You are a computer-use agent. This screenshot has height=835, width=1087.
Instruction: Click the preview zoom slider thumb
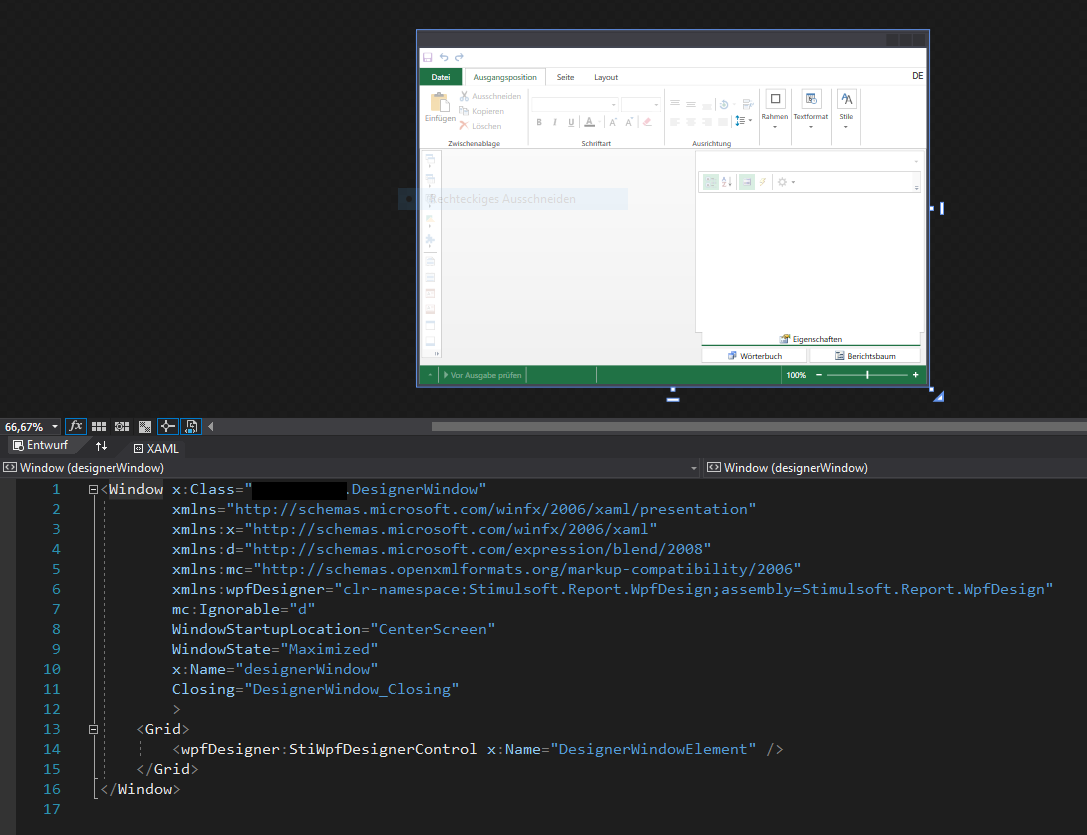coord(867,375)
